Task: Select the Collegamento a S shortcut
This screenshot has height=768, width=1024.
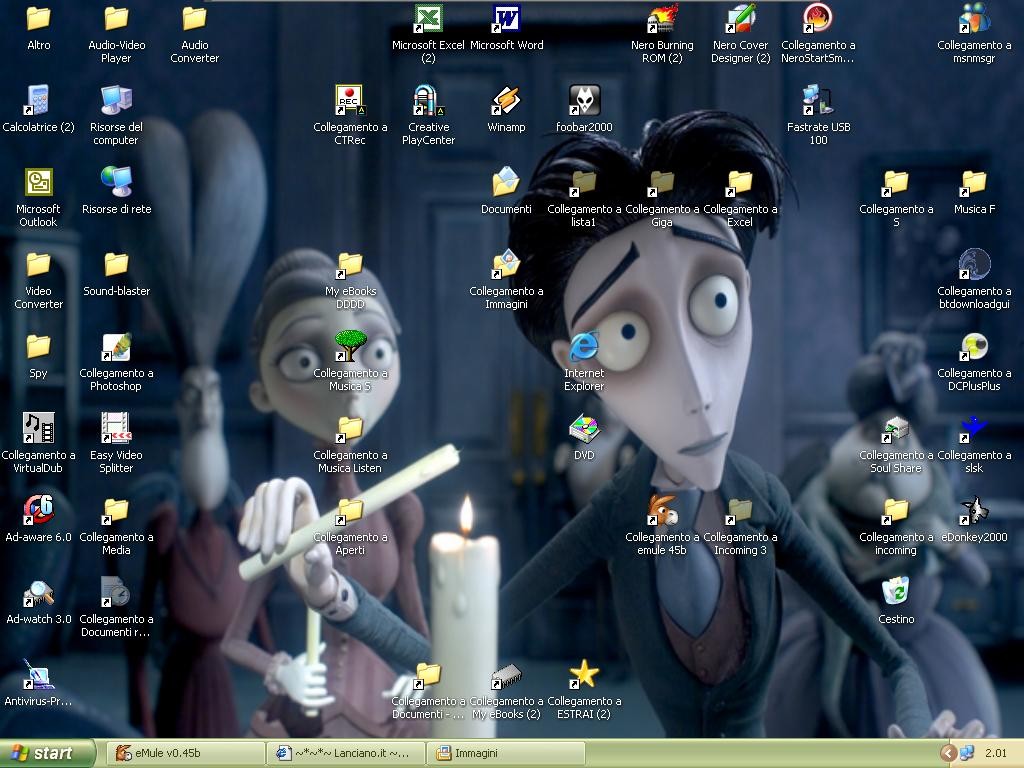Action: [x=896, y=183]
